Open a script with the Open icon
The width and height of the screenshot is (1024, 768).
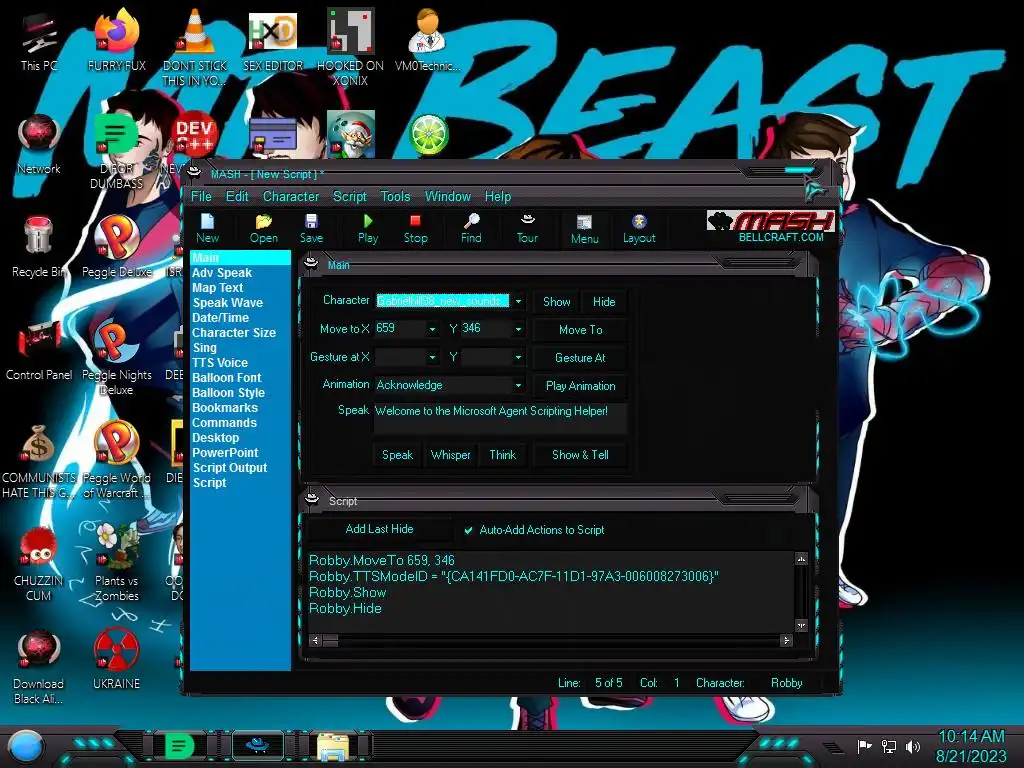click(x=263, y=229)
